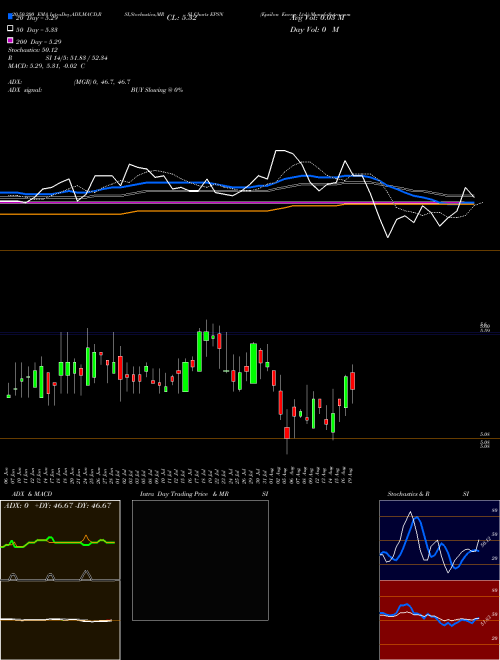This screenshot has width=500, height=660.
Task: Click the 'ADX: 0 +DY: 46.67 -DY: 46.67' header
Action: click(57, 506)
